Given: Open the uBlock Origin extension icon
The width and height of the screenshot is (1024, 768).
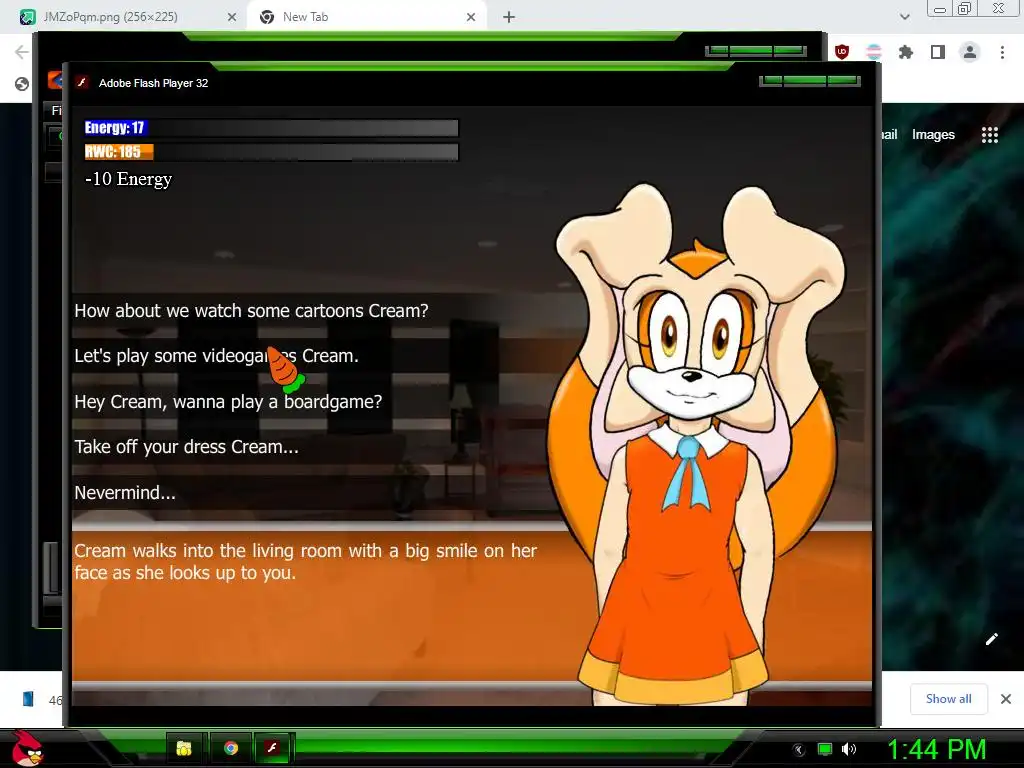Looking at the screenshot, I should [x=842, y=52].
